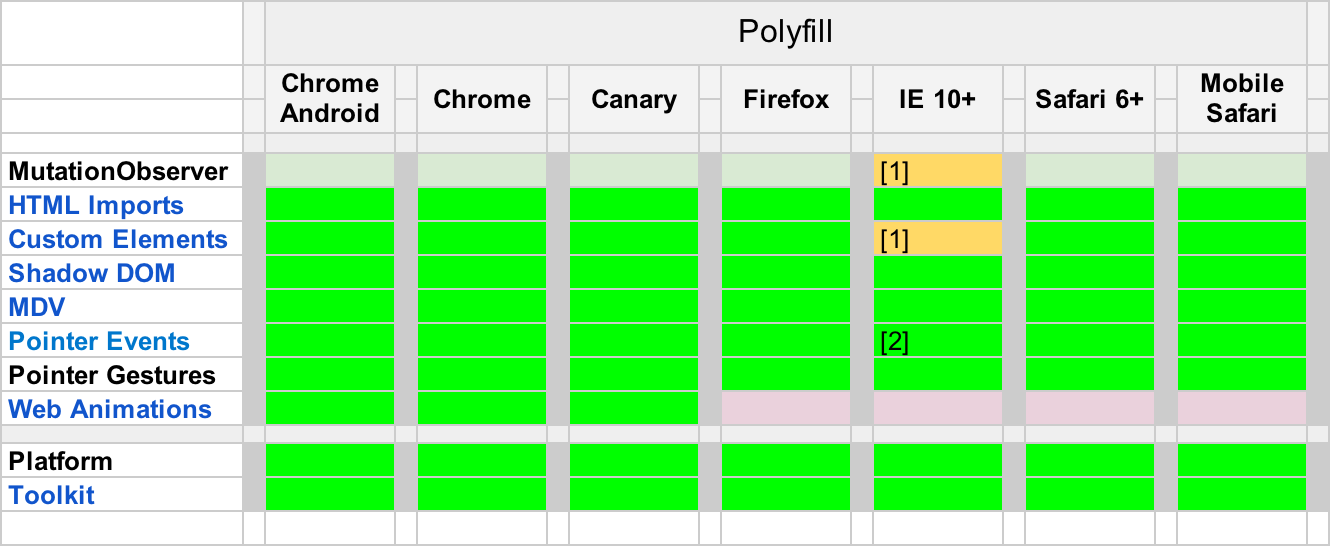The height and width of the screenshot is (546, 1332).
Task: Select the MutationObserver row label
Action: coord(118,172)
